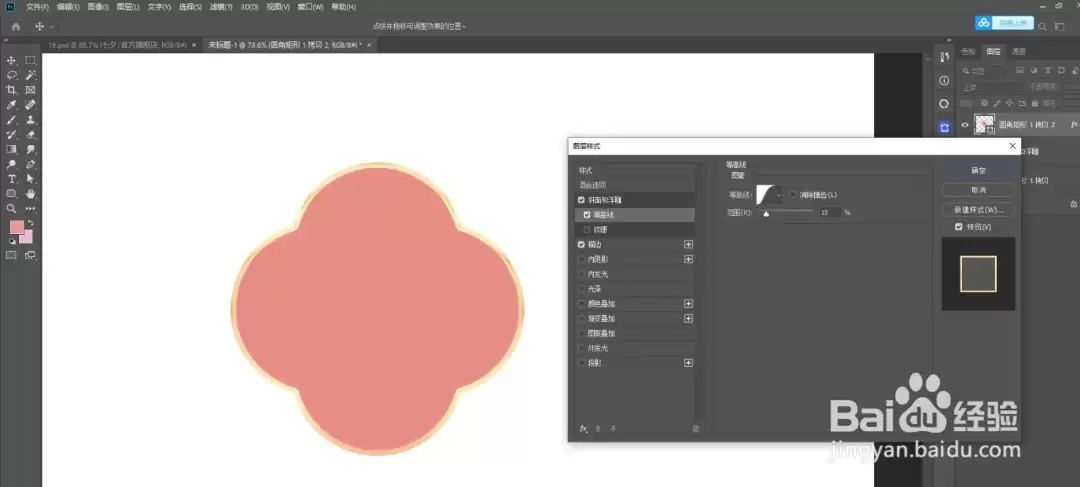Screen dimensions: 1080x487
Task: Select the Eyedropper tool
Action: point(12,105)
